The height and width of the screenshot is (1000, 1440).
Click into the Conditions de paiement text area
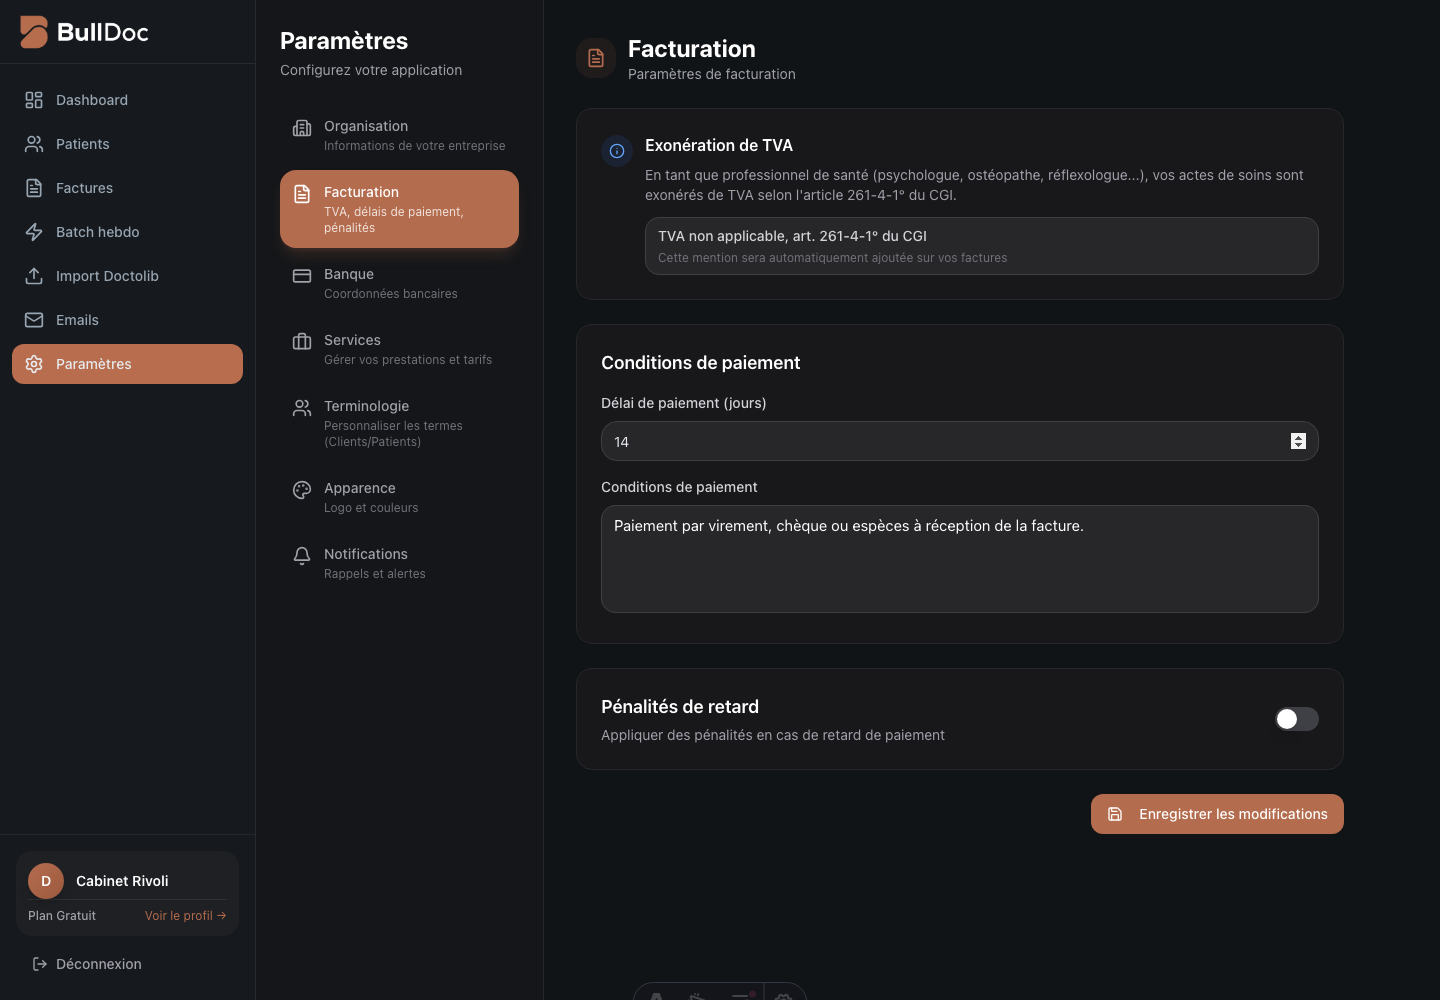point(959,559)
